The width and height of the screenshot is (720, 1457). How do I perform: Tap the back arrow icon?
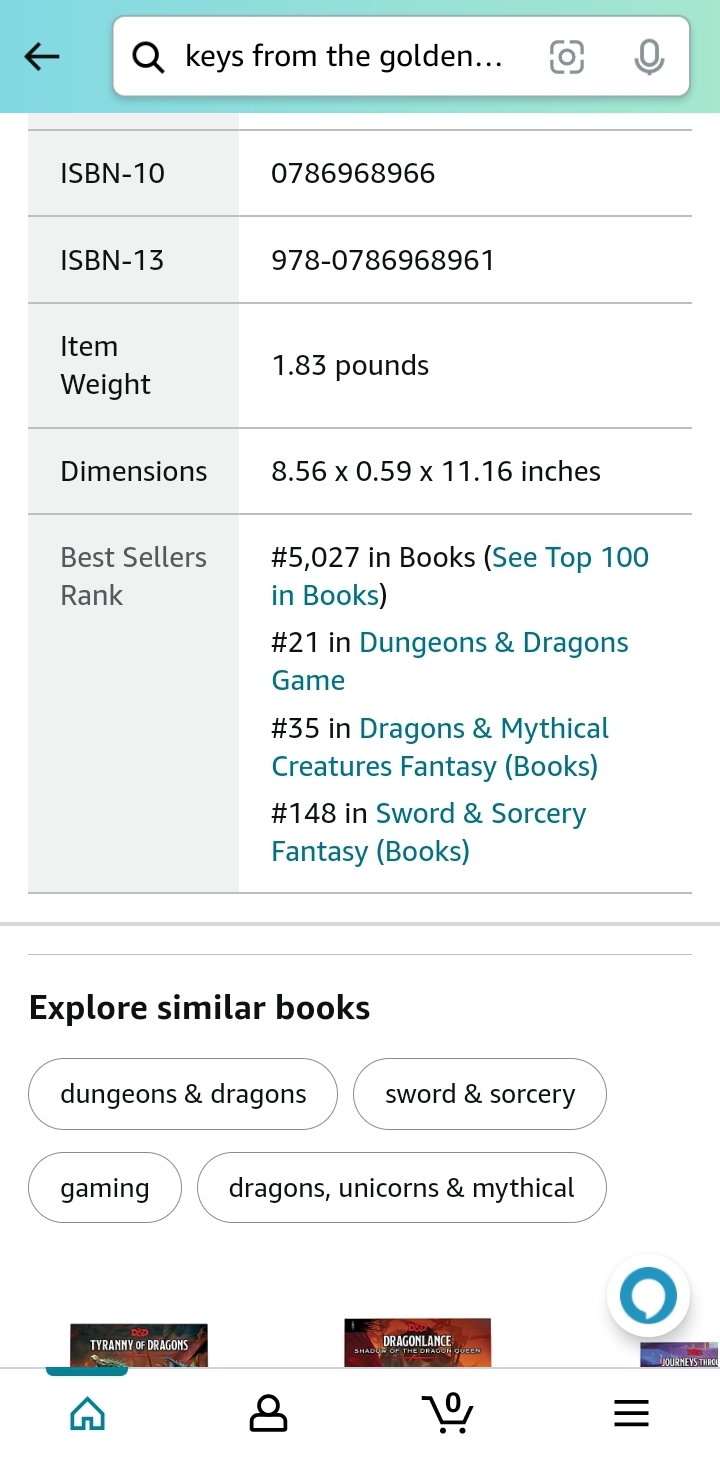tap(42, 57)
